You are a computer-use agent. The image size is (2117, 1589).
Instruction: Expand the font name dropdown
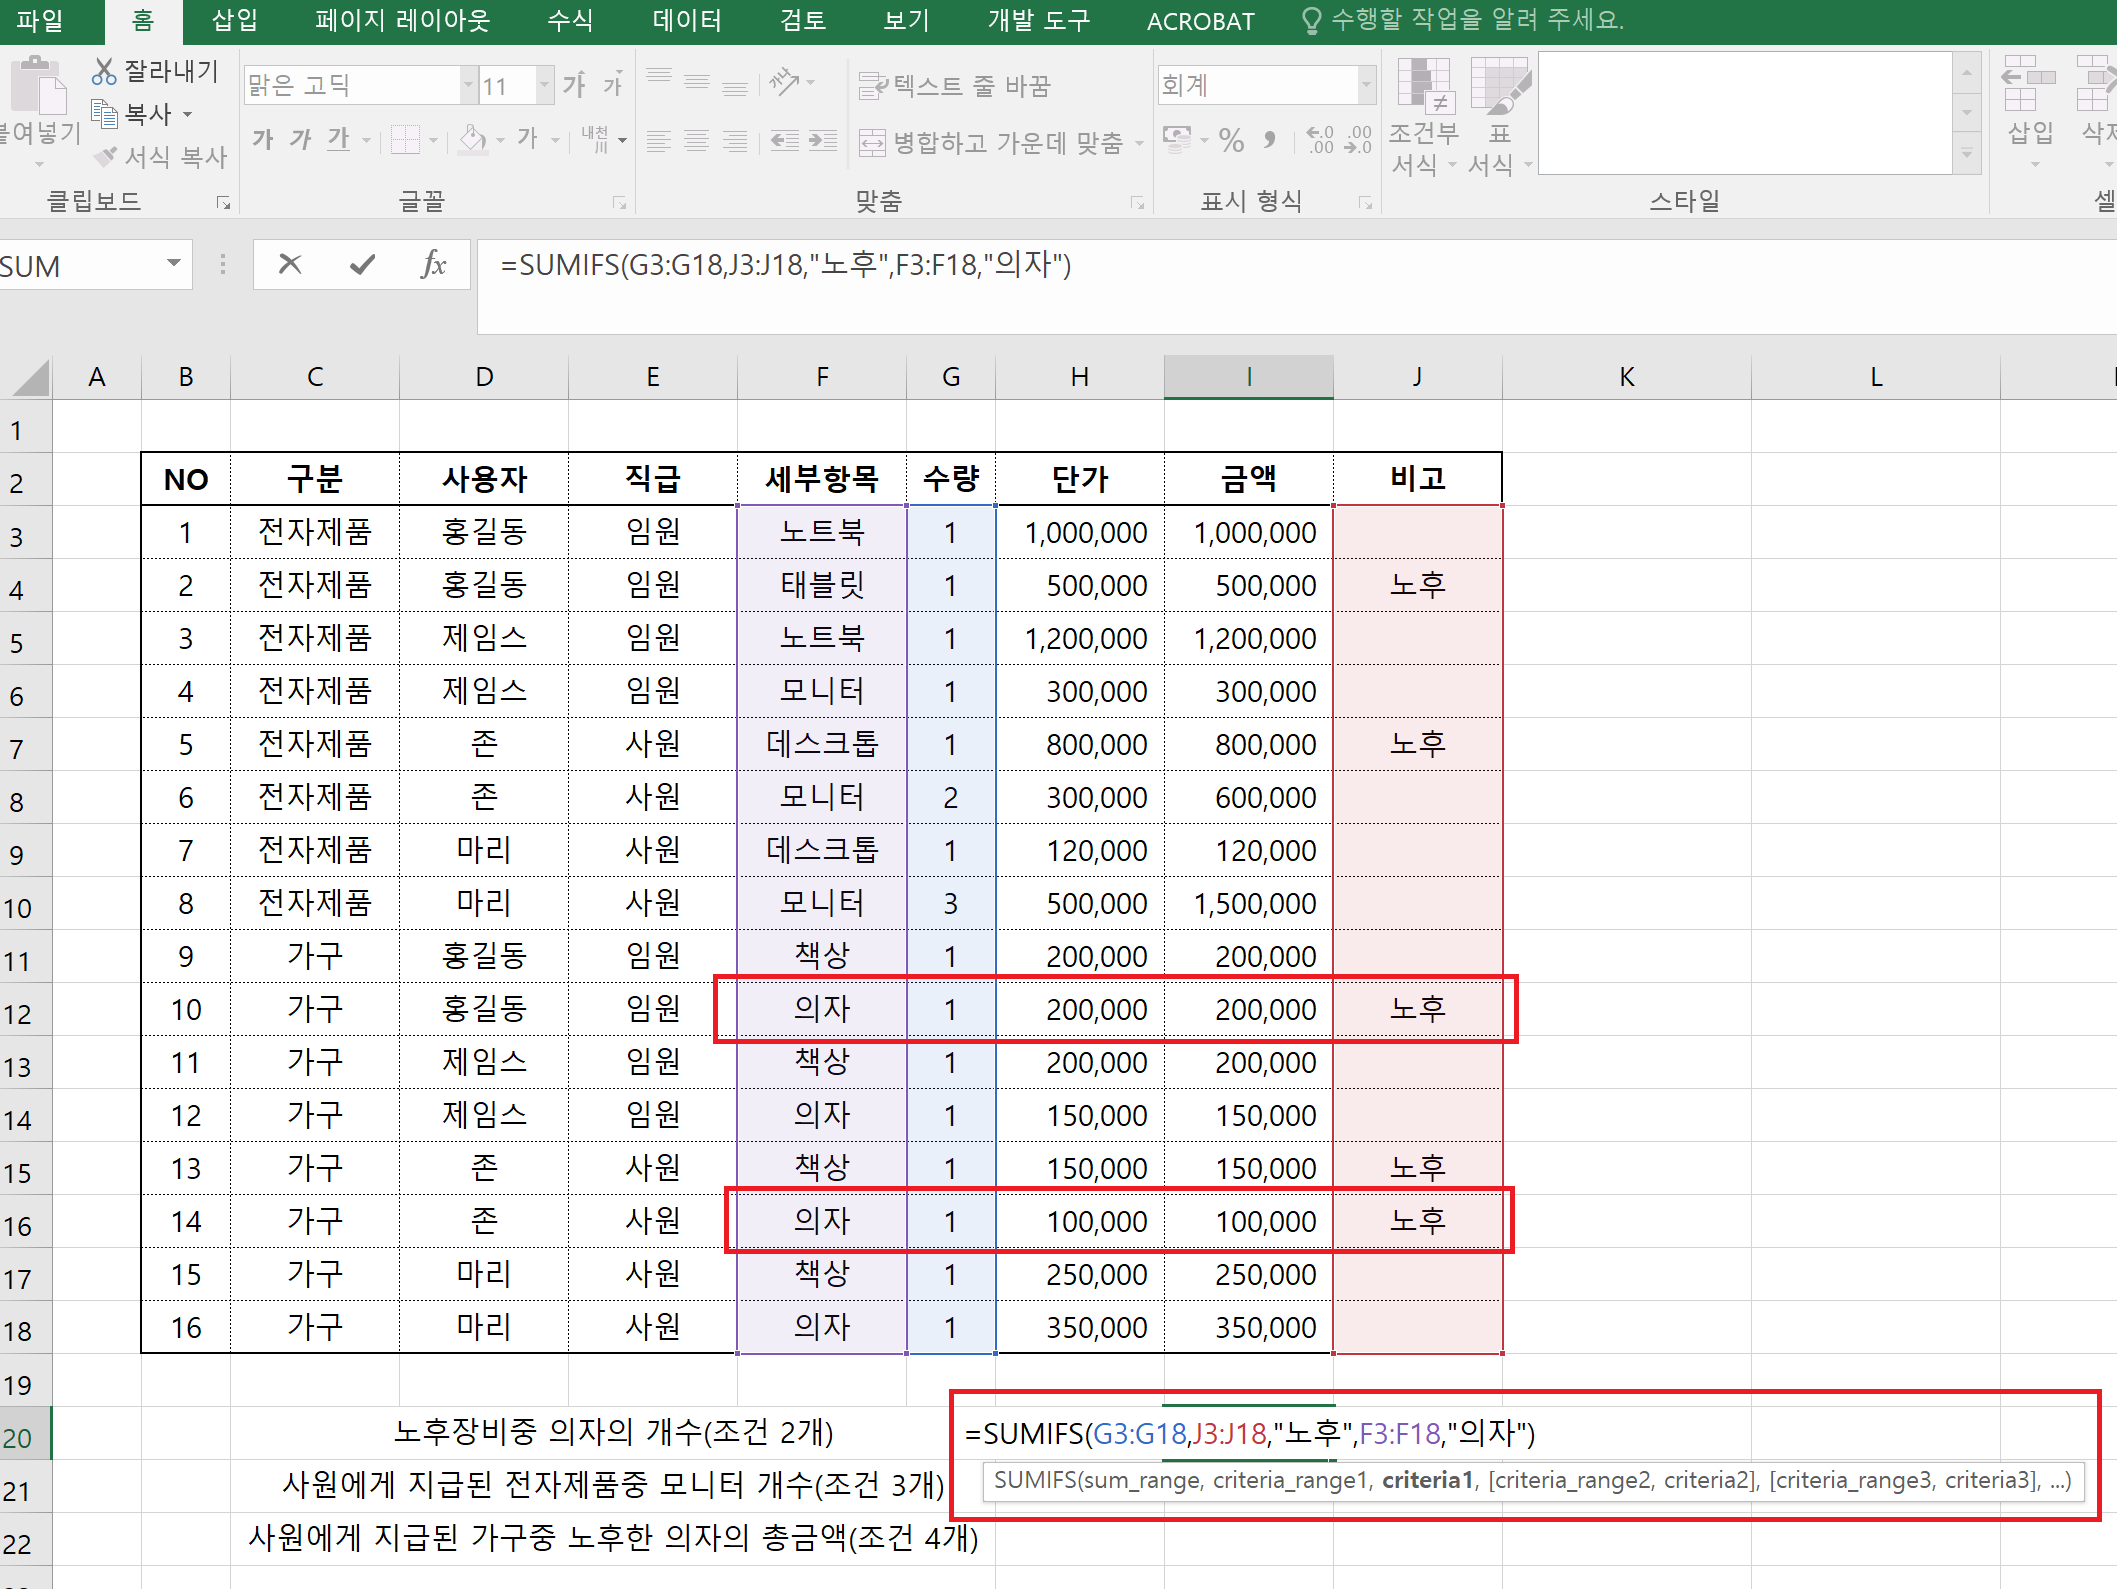[468, 86]
